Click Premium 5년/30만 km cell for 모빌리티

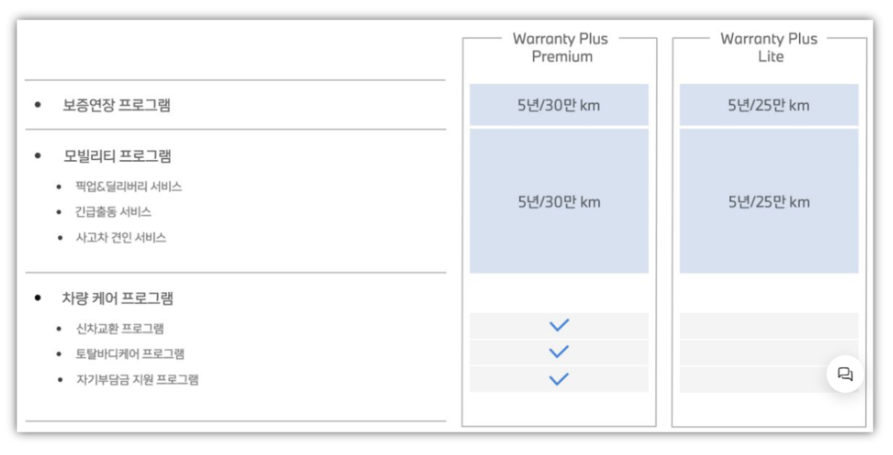559,201
